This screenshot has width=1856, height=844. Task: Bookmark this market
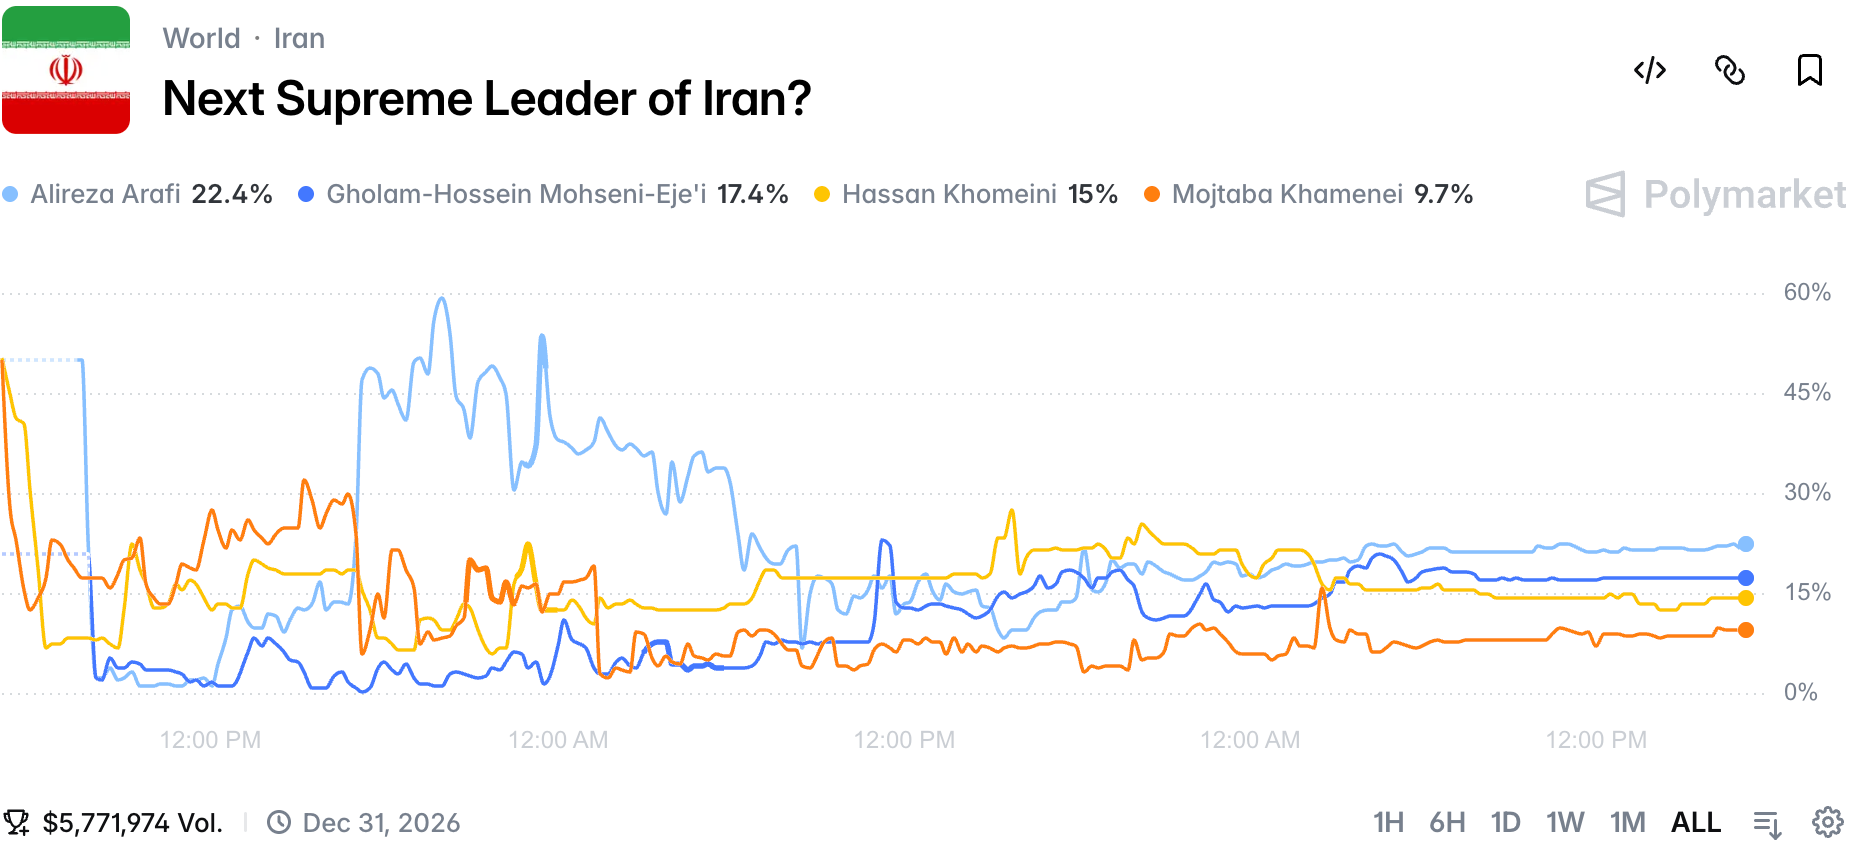click(x=1810, y=70)
